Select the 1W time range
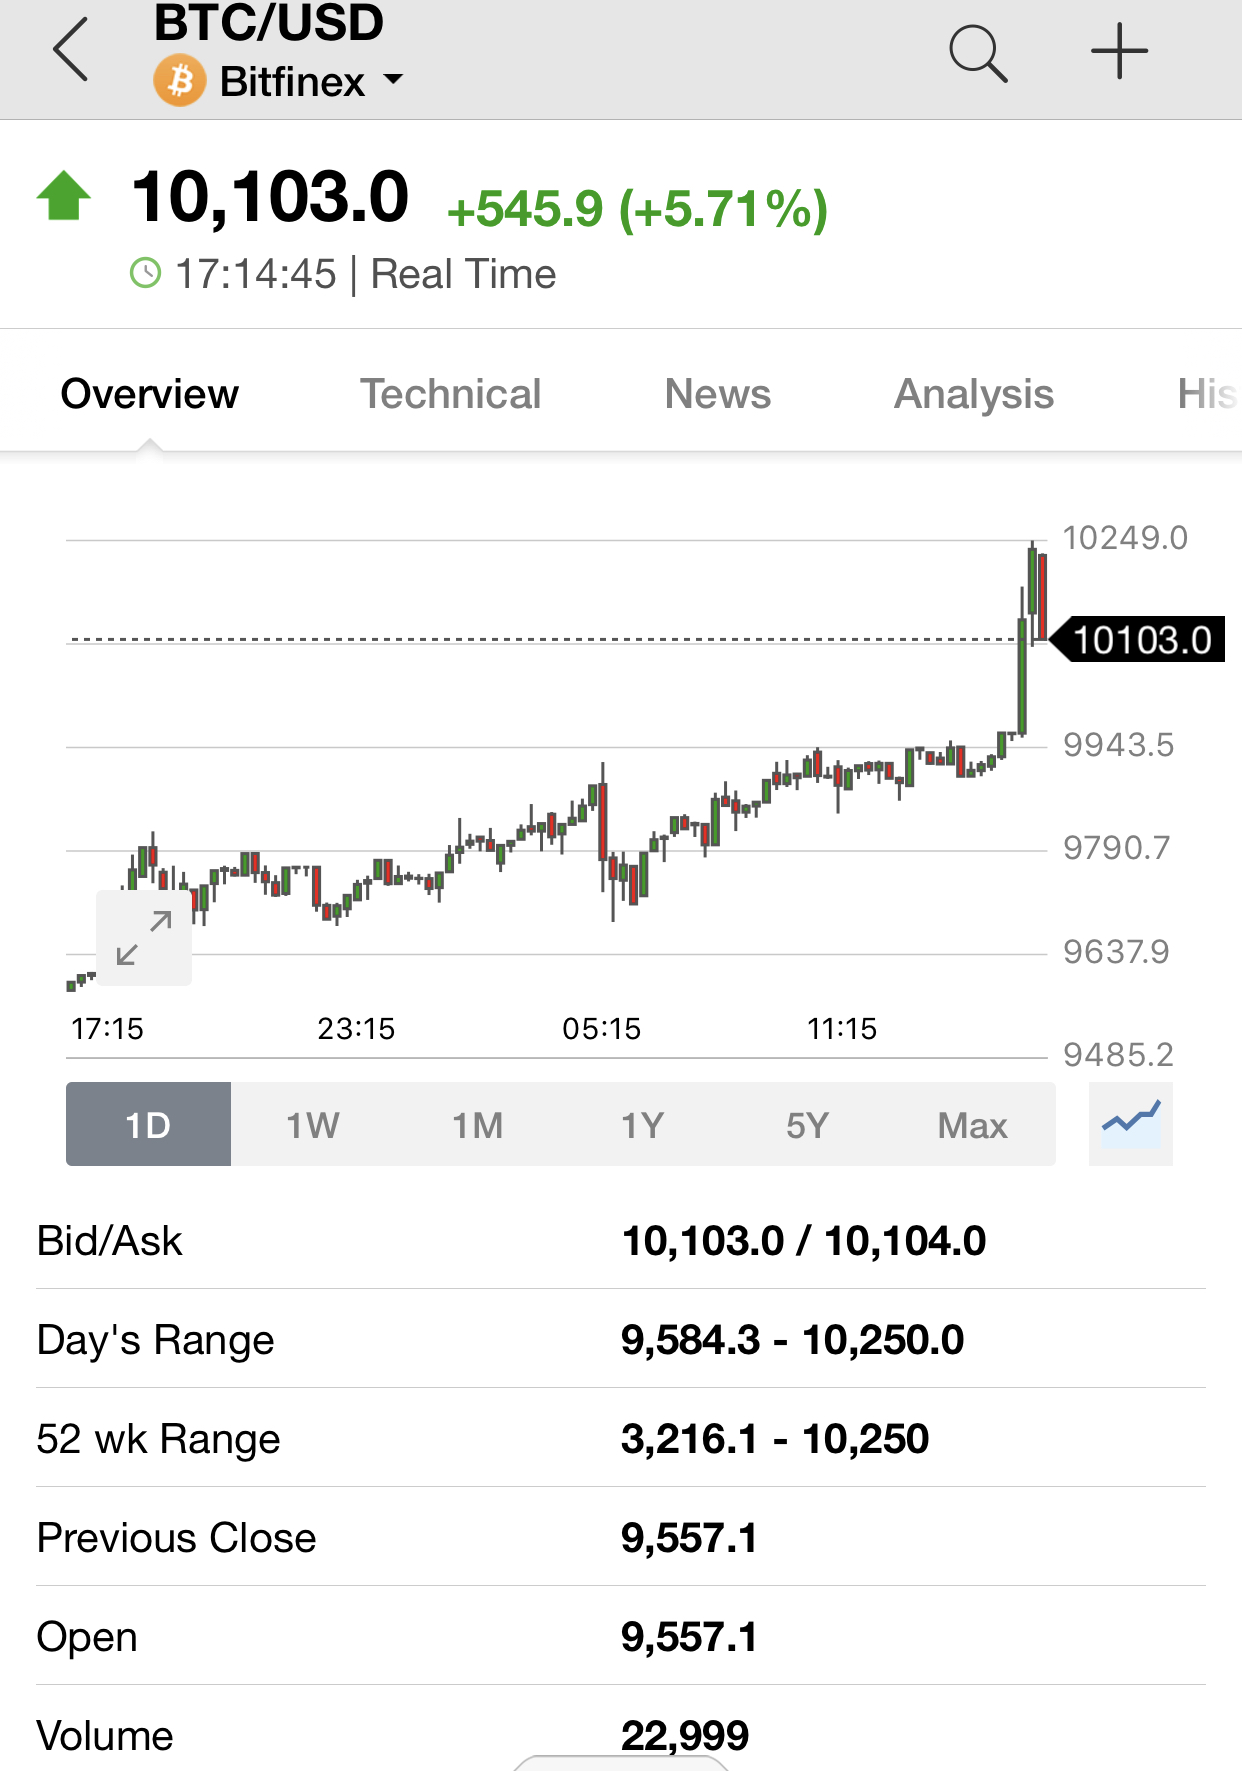The image size is (1242, 1771). click(313, 1124)
